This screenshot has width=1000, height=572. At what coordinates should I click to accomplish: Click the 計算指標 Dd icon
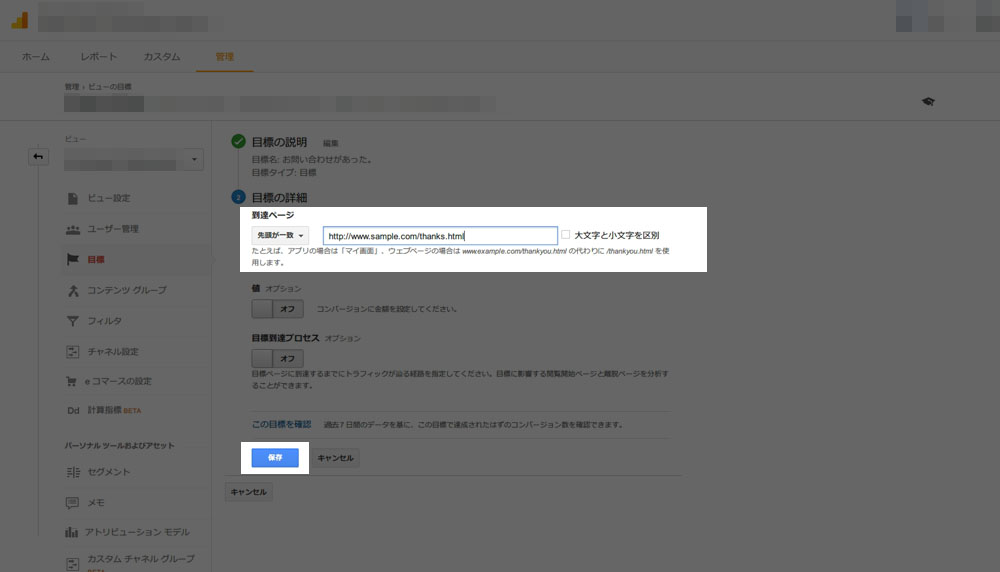click(x=73, y=411)
